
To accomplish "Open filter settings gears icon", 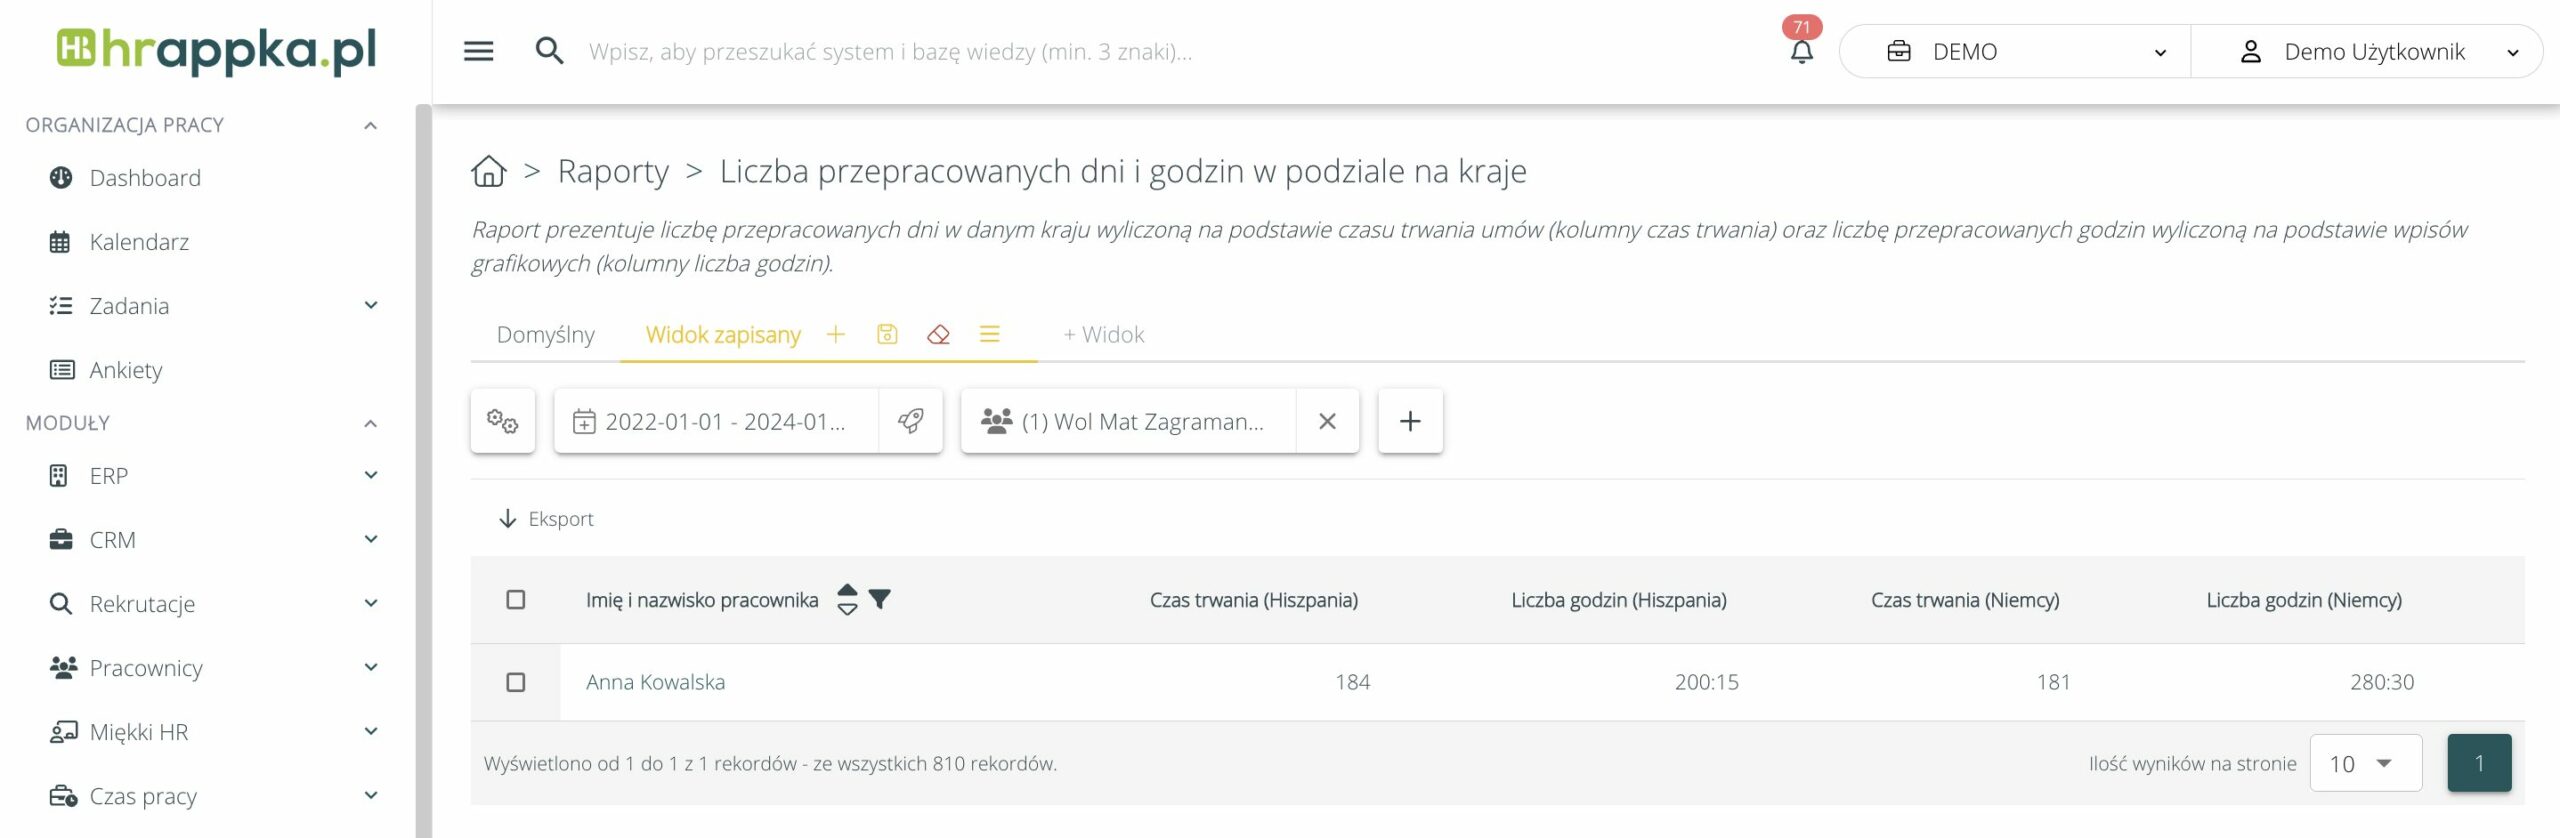I will pos(502,421).
